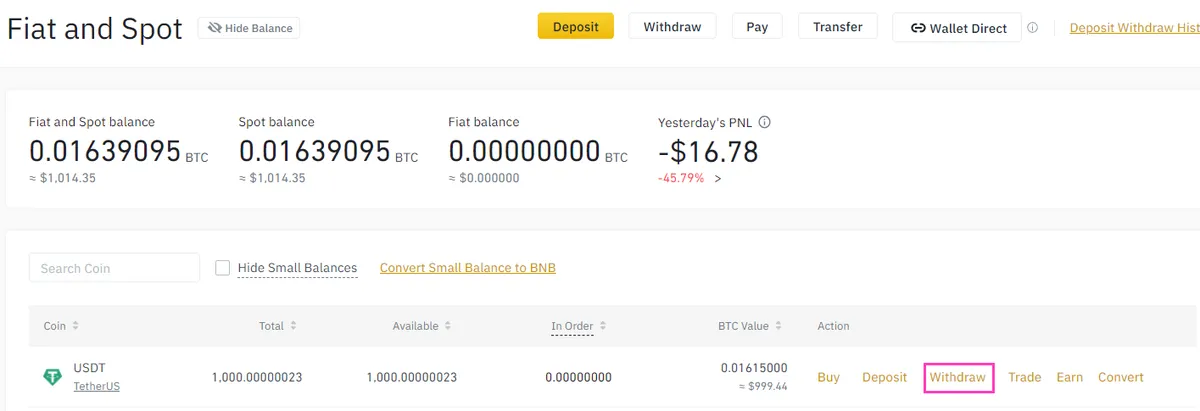
Task: Click Convert Small Balance to BNB link
Action: (x=468, y=268)
